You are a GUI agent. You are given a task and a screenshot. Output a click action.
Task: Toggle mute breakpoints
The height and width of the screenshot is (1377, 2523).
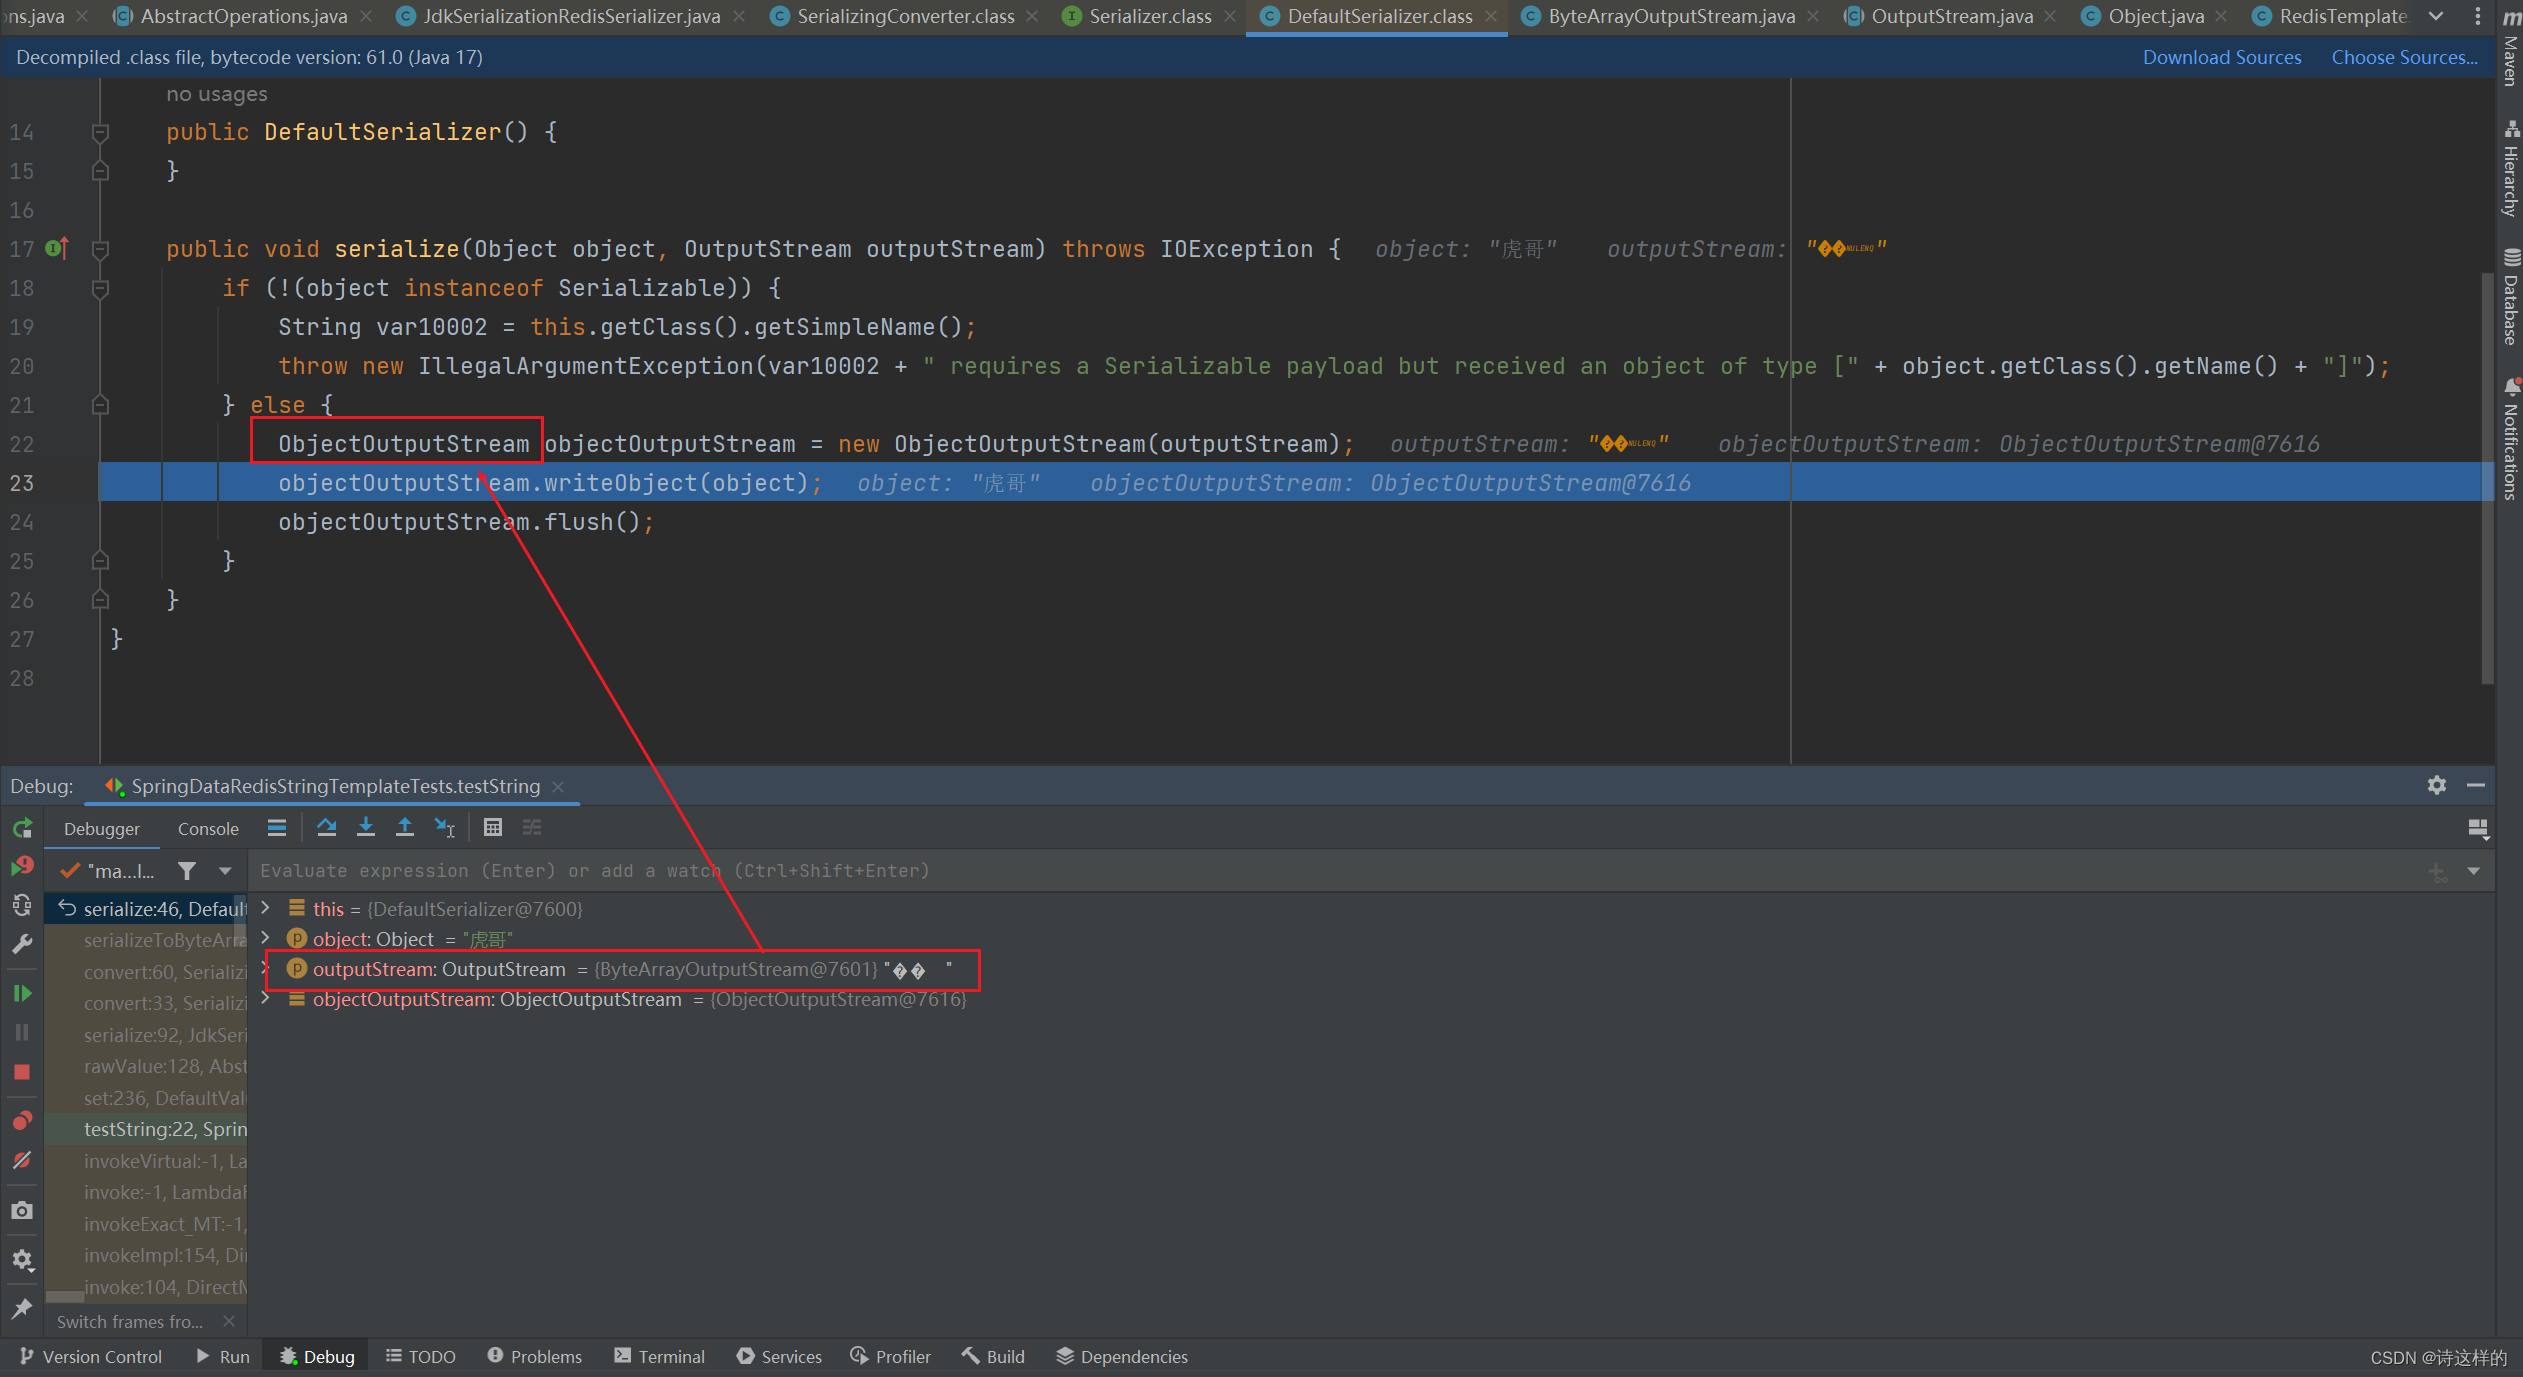(x=22, y=1160)
